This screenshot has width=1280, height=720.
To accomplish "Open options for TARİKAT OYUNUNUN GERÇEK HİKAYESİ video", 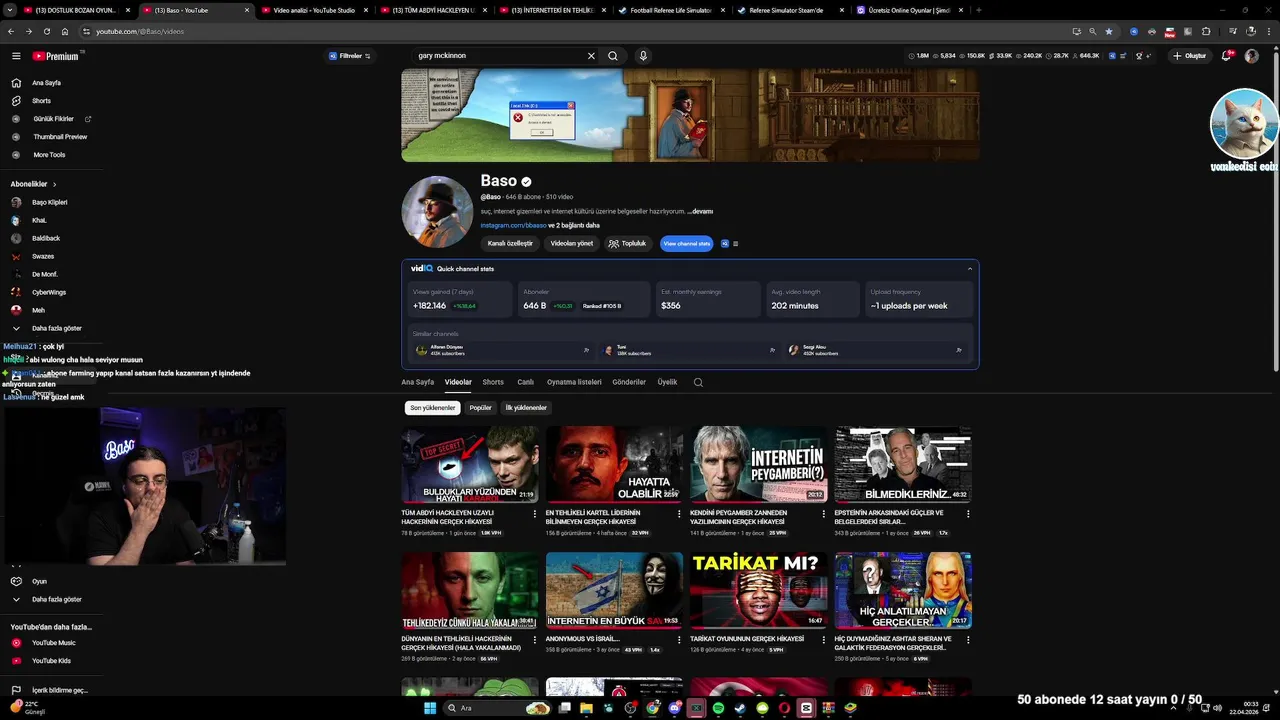I will [x=824, y=639].
